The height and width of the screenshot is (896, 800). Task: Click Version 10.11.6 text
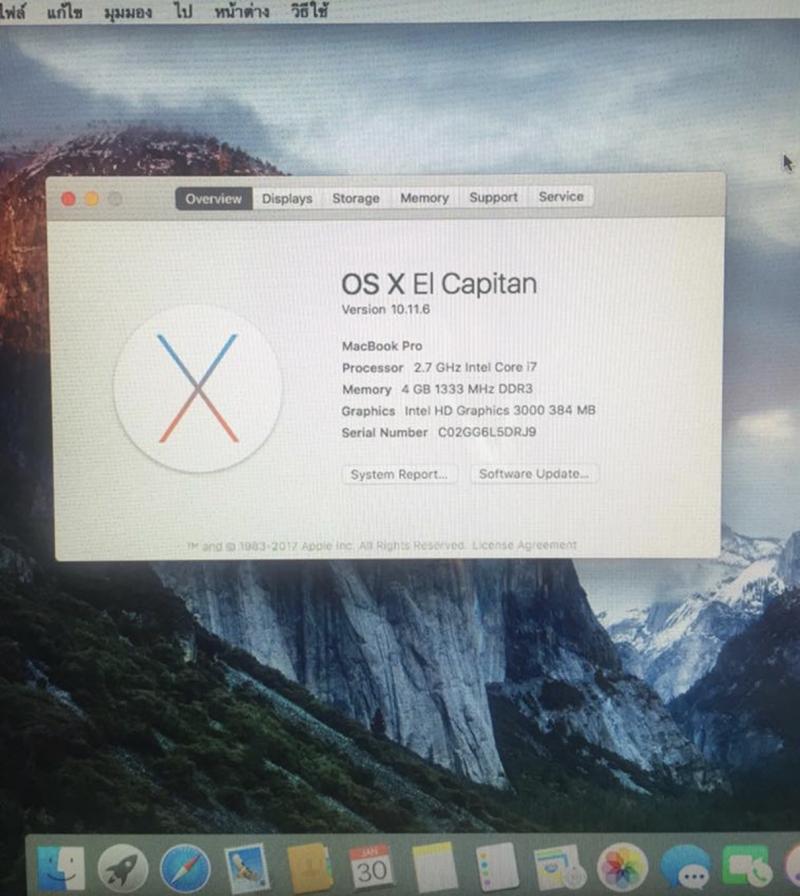pos(386,310)
